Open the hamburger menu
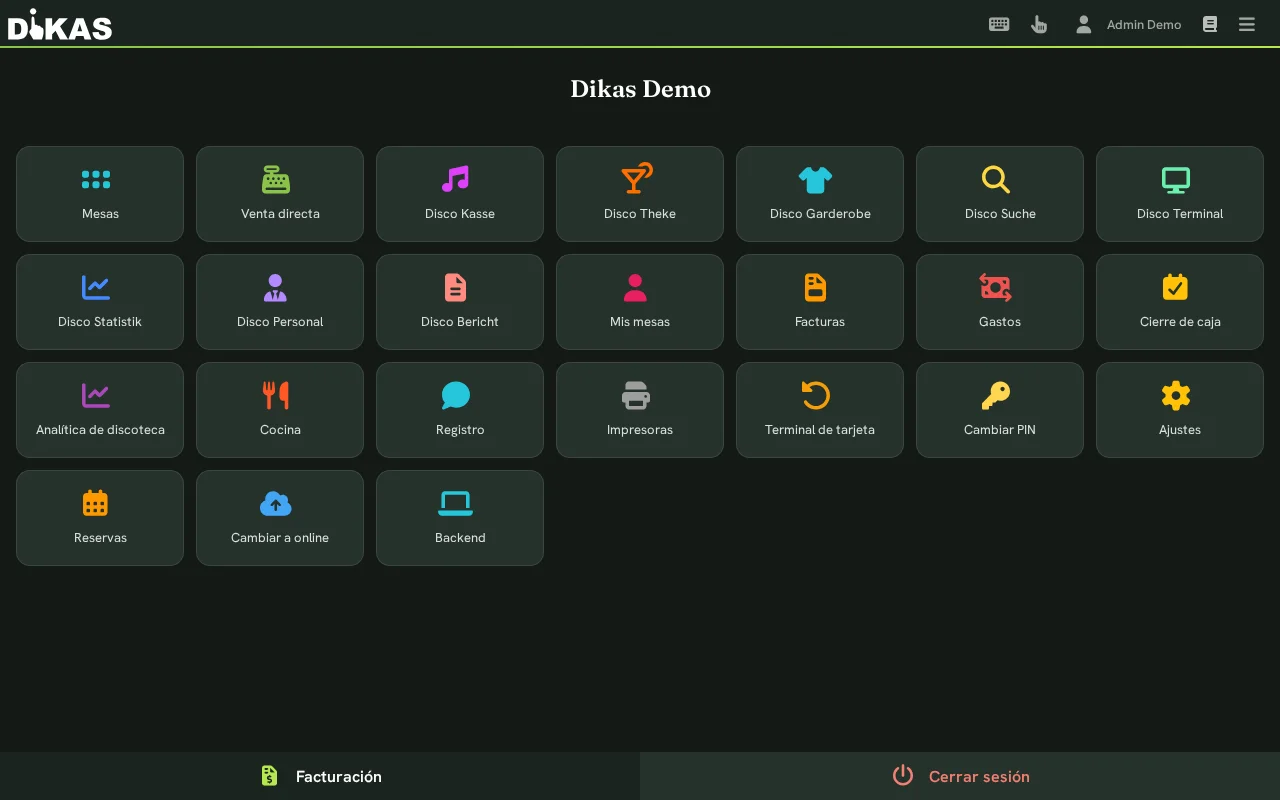This screenshot has width=1280, height=800. click(1247, 24)
